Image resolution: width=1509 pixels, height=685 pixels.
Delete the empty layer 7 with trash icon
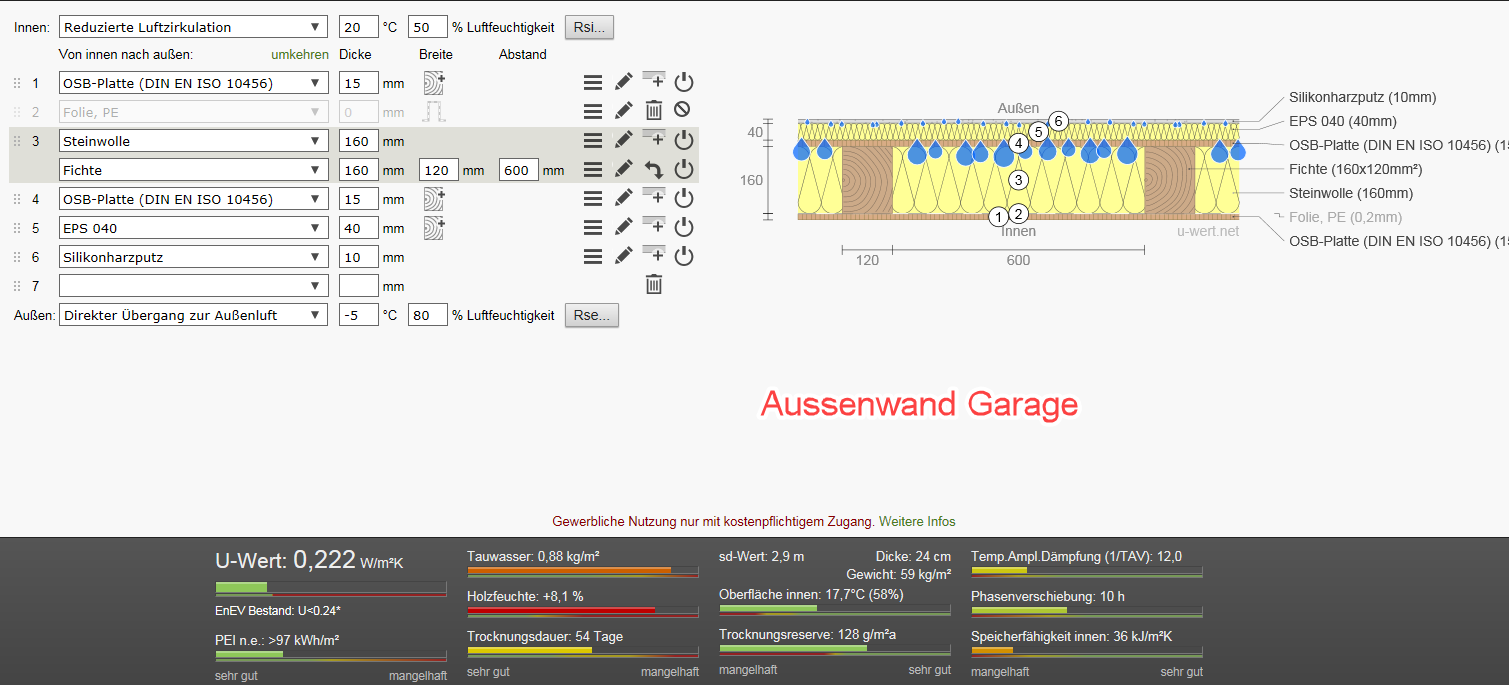(653, 286)
